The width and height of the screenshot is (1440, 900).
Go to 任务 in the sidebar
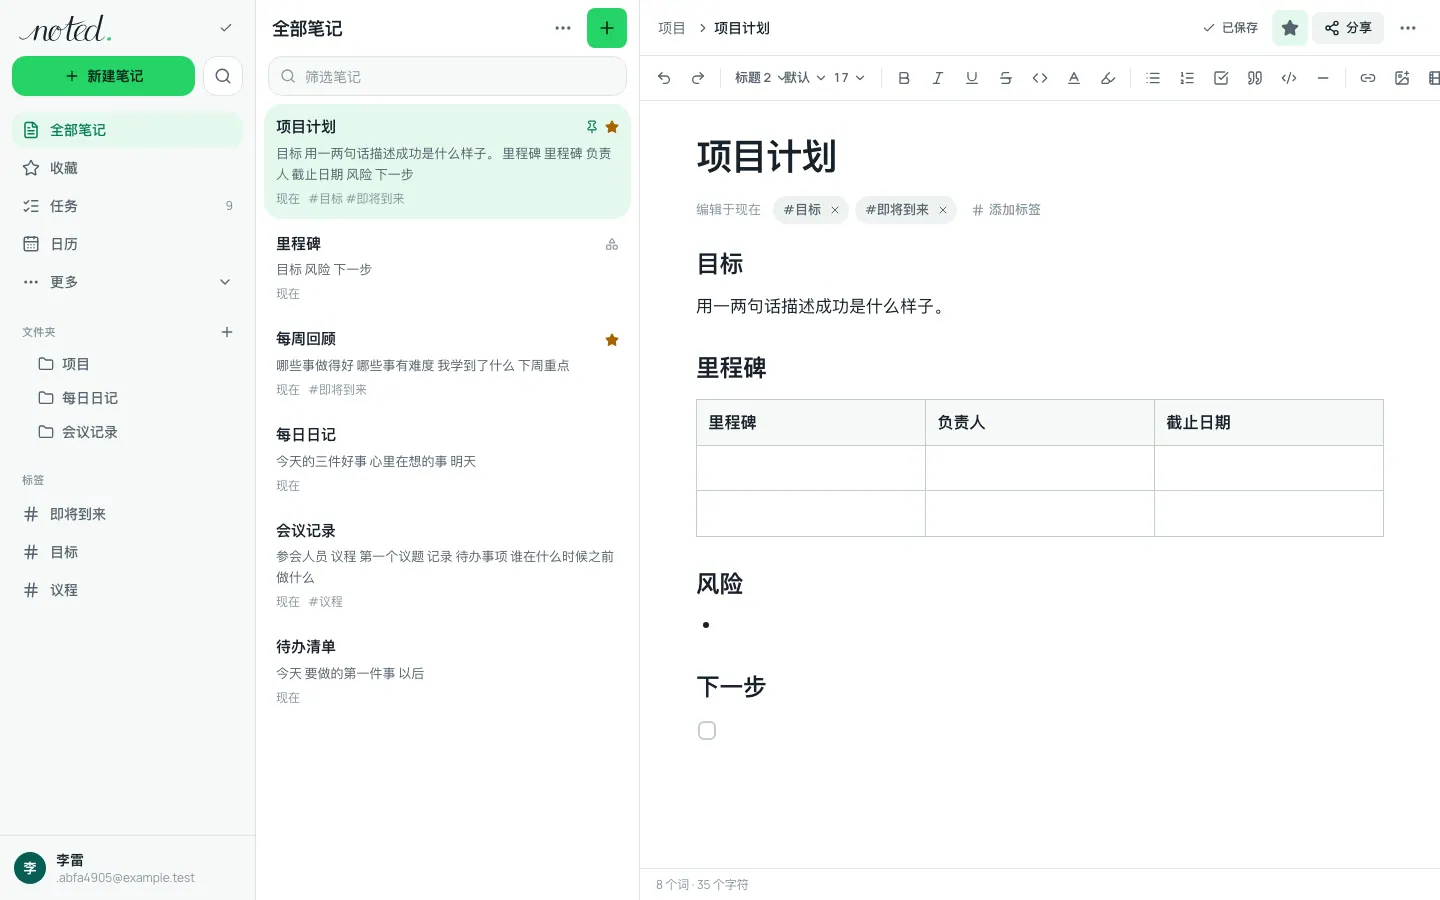click(127, 206)
